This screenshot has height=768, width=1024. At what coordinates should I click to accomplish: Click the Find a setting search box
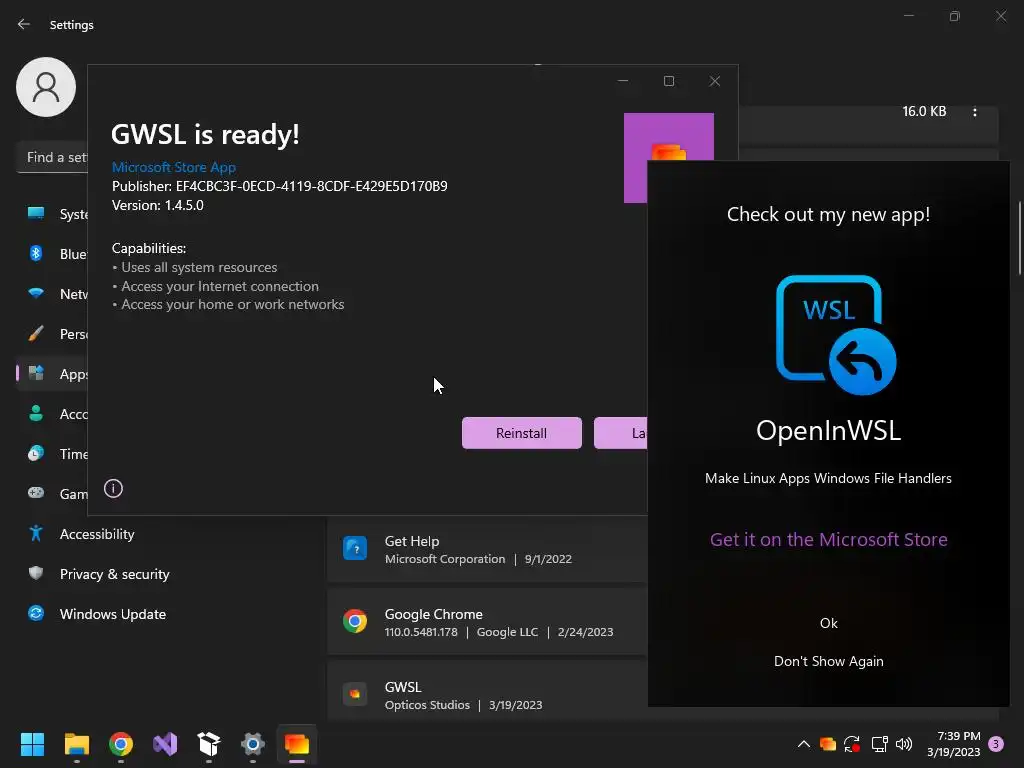click(x=52, y=157)
